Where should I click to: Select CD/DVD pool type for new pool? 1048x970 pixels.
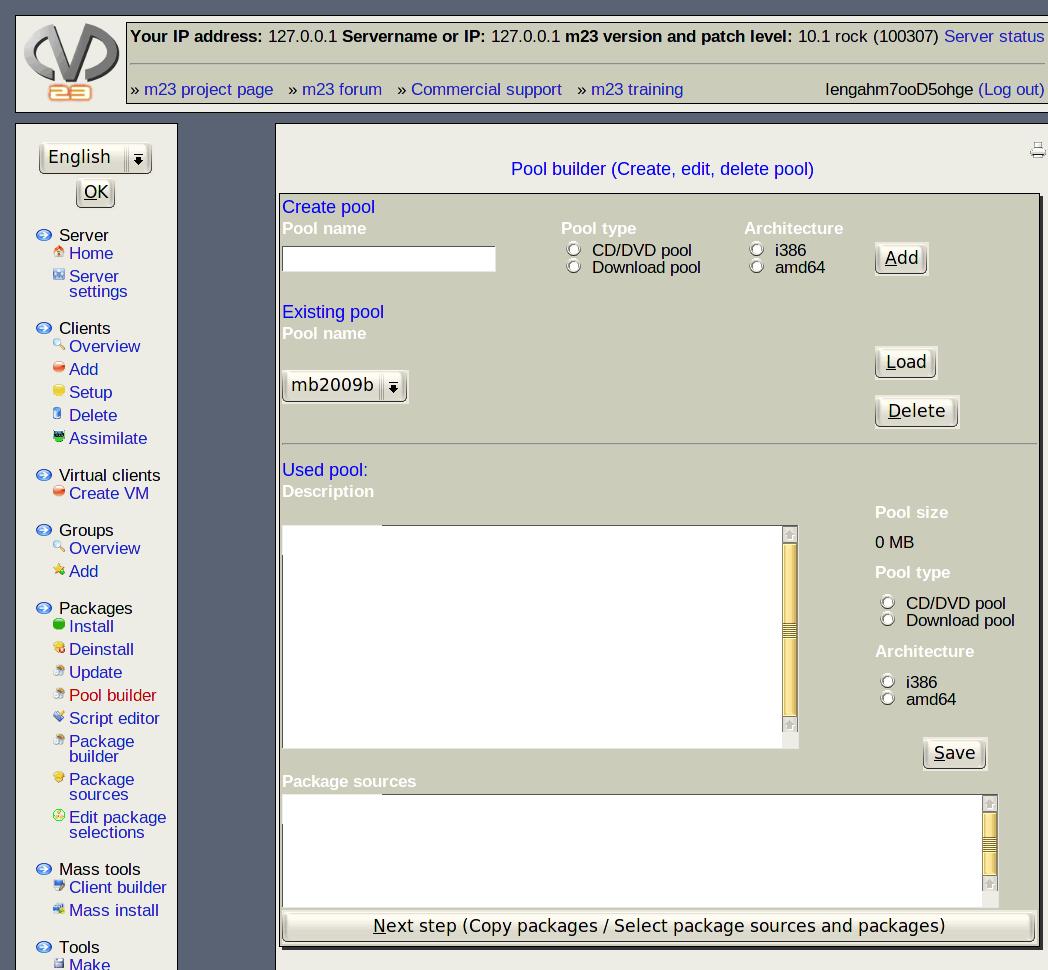pyautogui.click(x=573, y=250)
